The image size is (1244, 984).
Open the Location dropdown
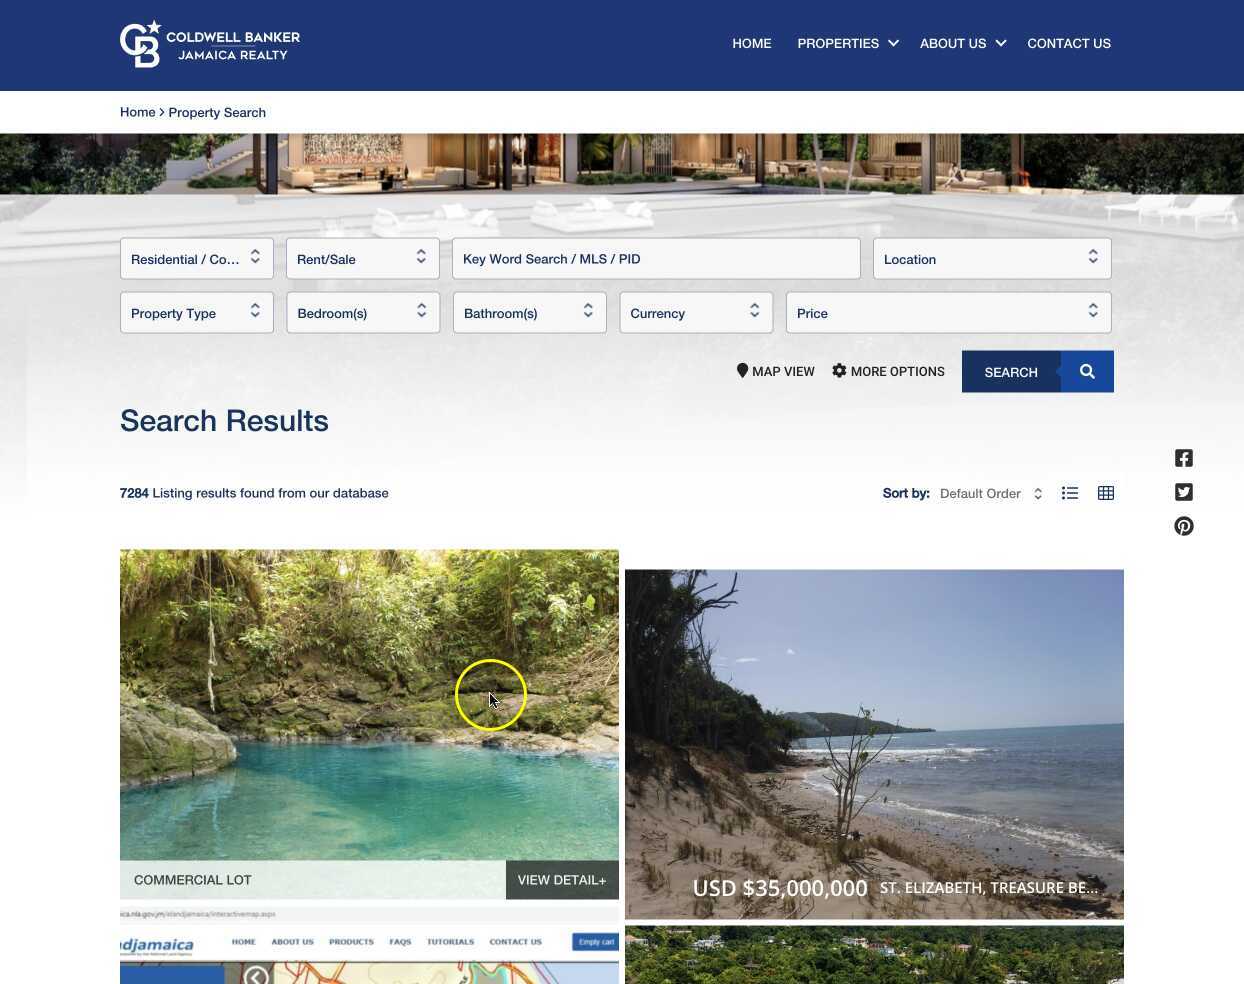[x=992, y=259]
